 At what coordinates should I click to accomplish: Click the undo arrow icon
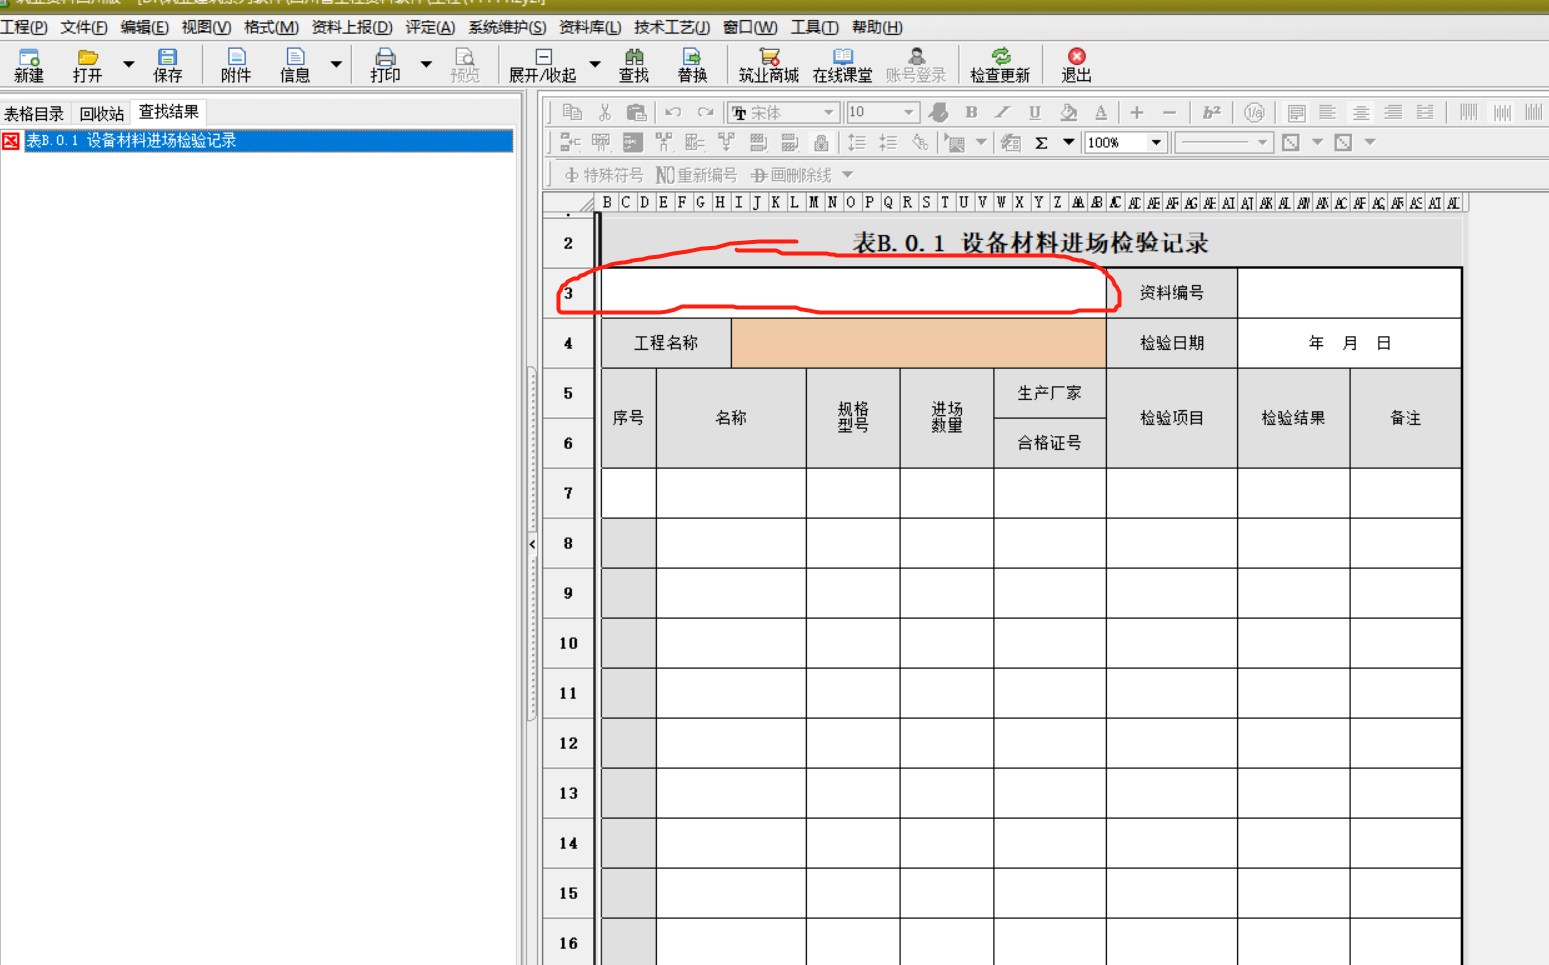click(673, 112)
